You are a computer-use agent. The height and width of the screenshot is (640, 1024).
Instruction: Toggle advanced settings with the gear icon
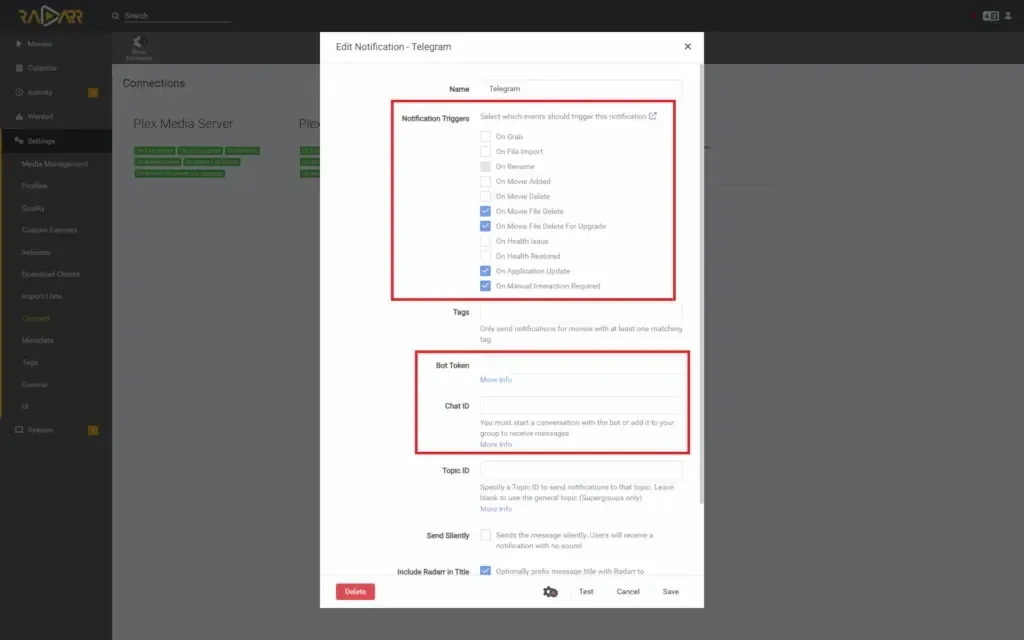coord(548,592)
